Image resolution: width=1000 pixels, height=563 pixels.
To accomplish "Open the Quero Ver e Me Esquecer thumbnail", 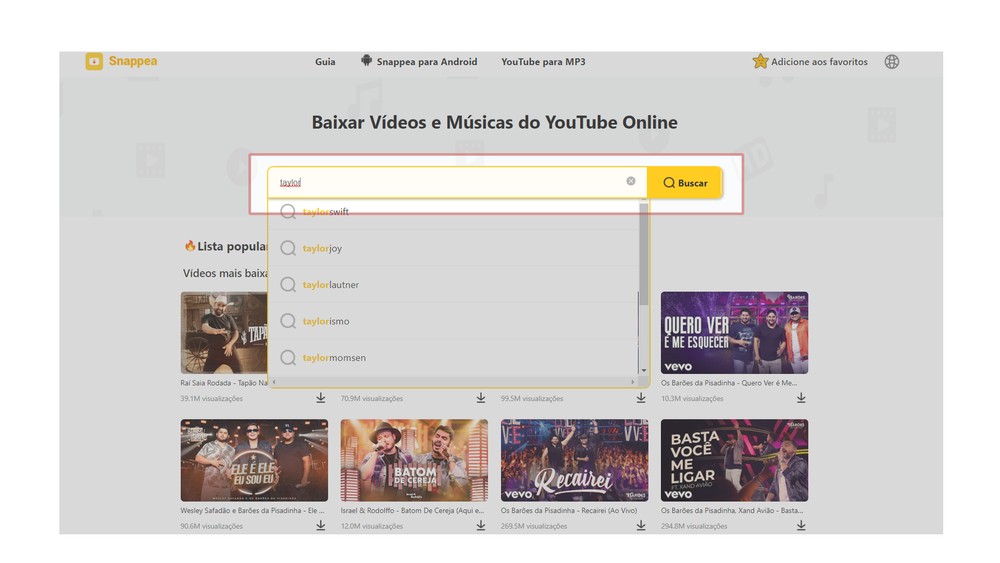I will click(x=734, y=332).
